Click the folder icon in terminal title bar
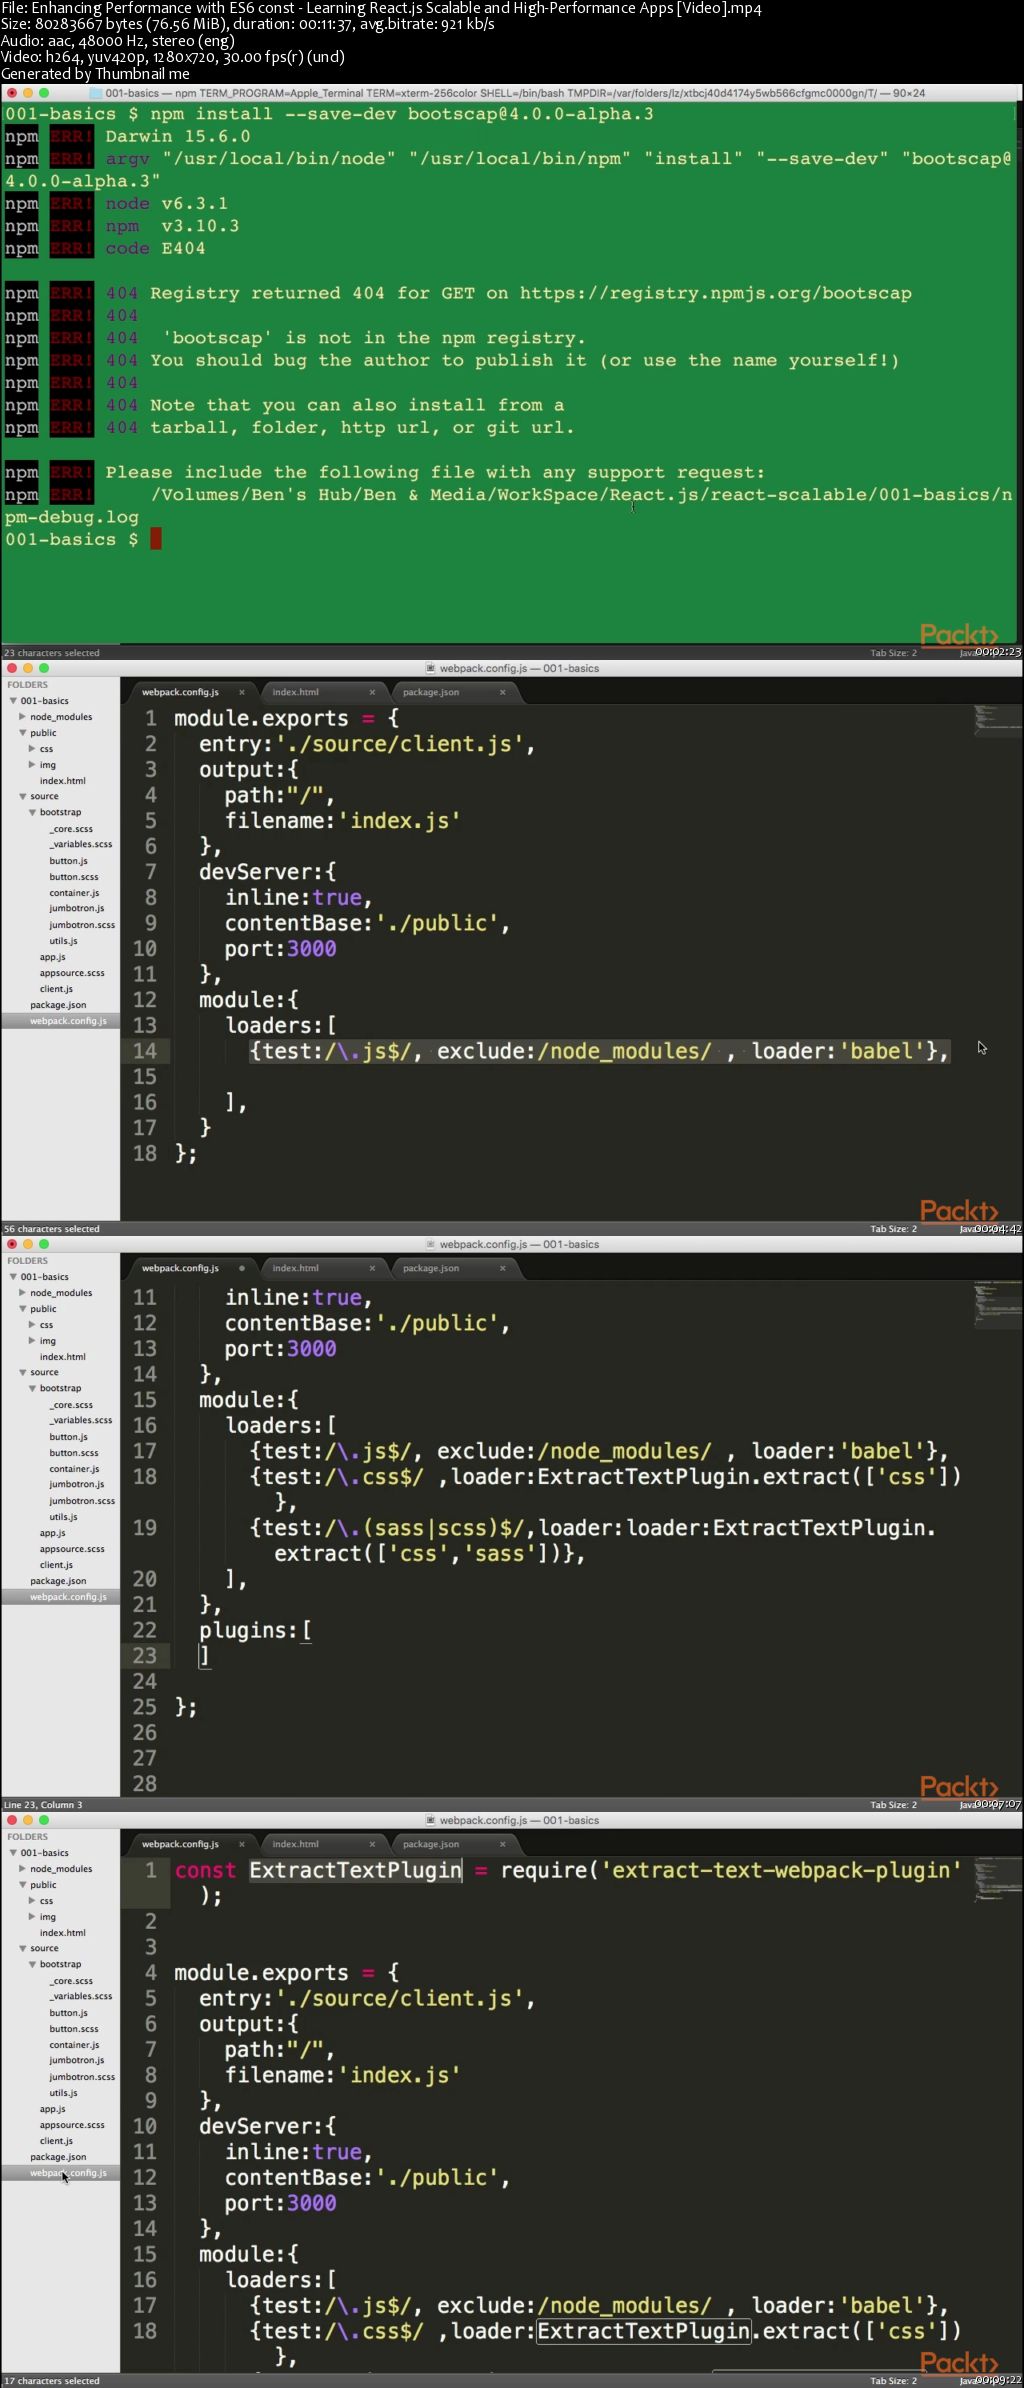This screenshot has width=1024, height=2388. coord(96,93)
